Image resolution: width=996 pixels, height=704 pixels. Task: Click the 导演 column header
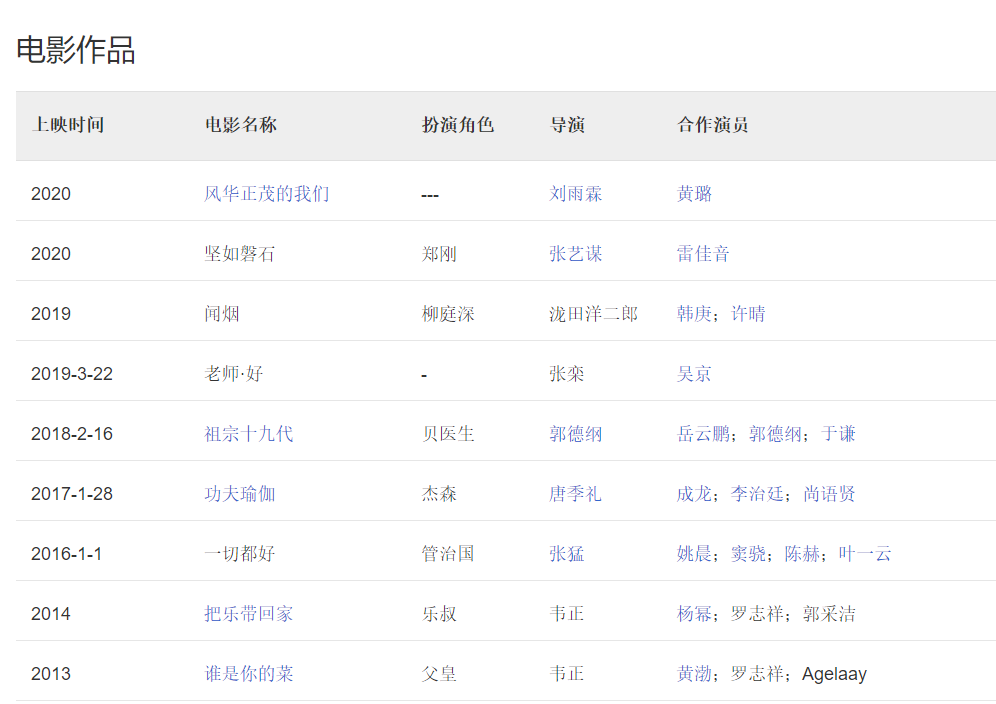[x=567, y=125]
